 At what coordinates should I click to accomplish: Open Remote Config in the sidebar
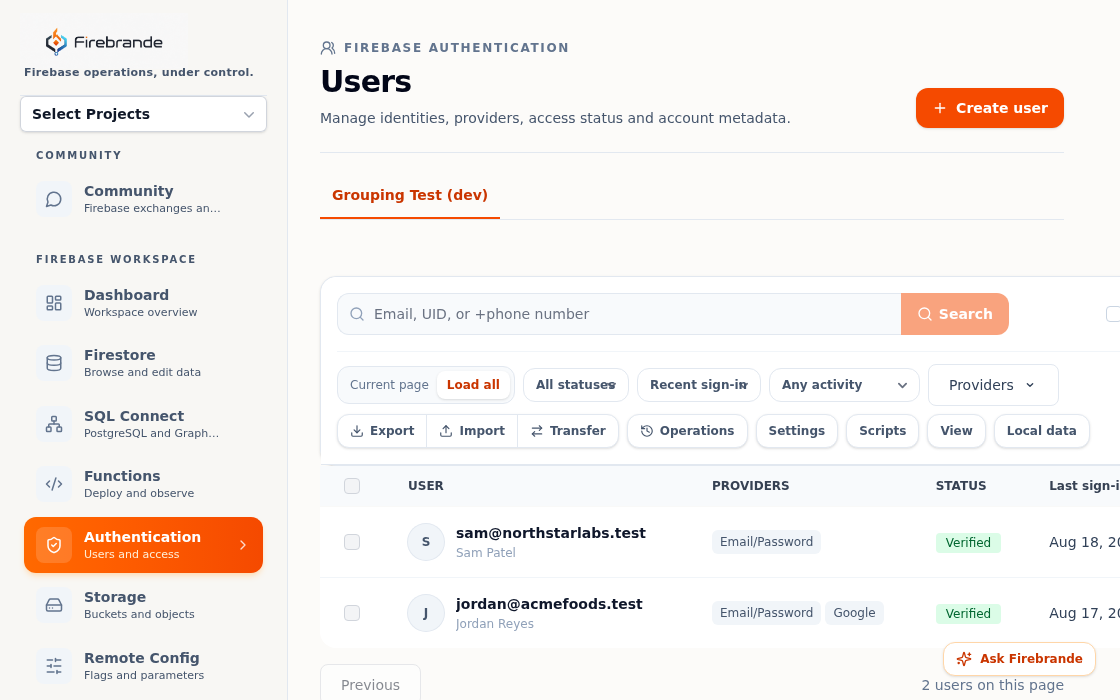coord(144,666)
